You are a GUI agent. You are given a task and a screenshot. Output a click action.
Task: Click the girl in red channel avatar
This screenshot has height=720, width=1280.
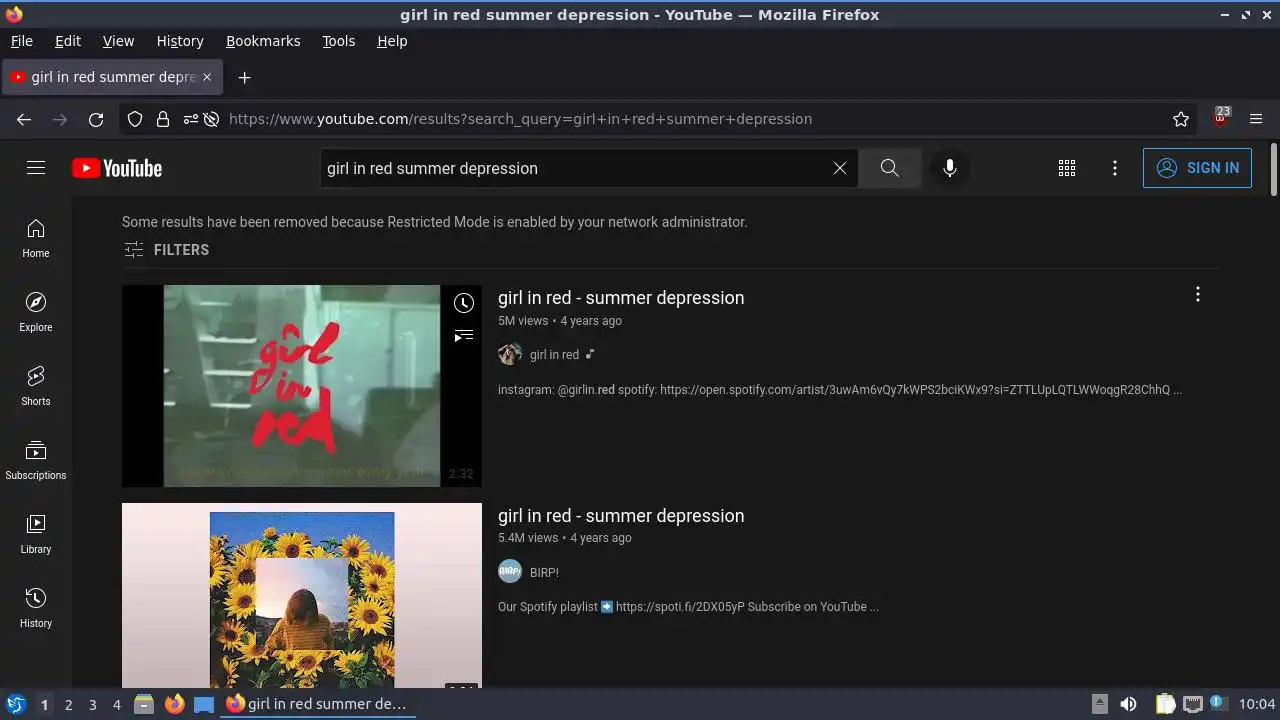pyautogui.click(x=510, y=354)
